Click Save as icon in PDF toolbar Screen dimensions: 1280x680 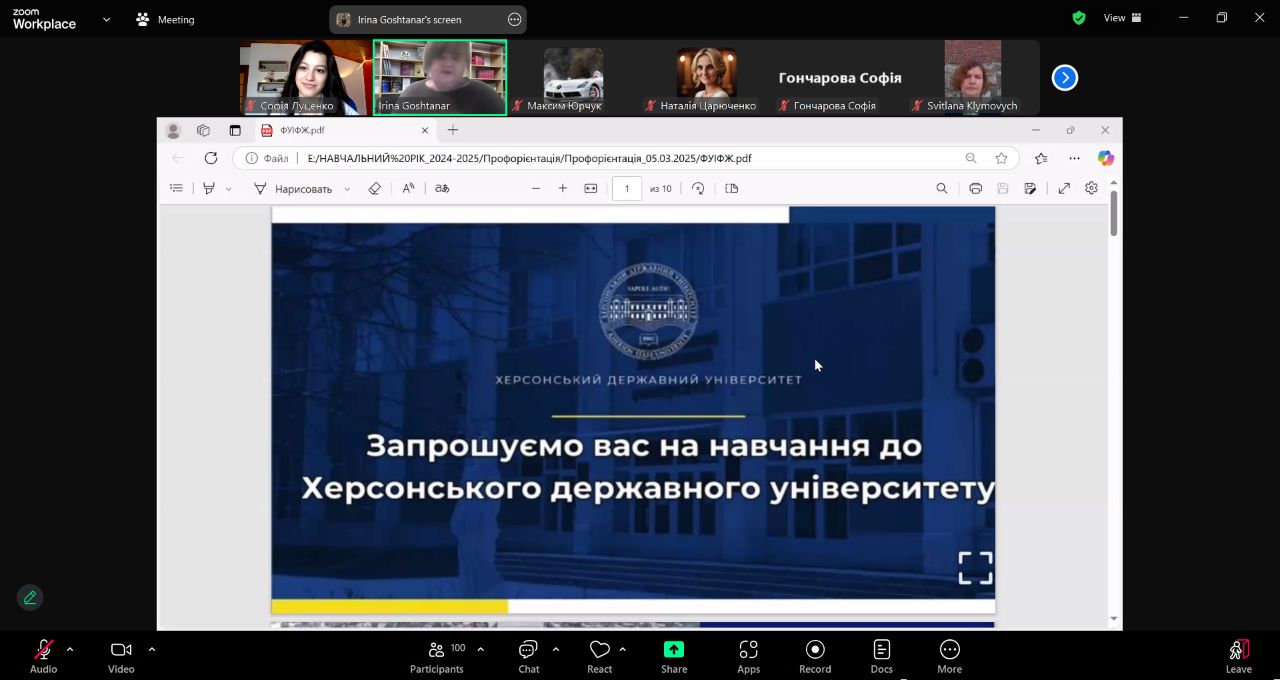[1030, 188]
